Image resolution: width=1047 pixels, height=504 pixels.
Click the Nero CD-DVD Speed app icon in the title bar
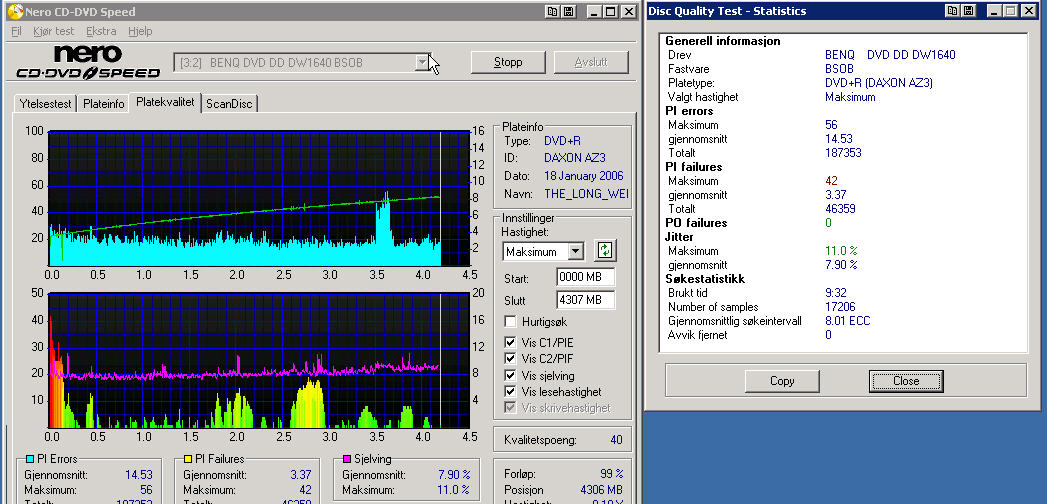click(15, 11)
